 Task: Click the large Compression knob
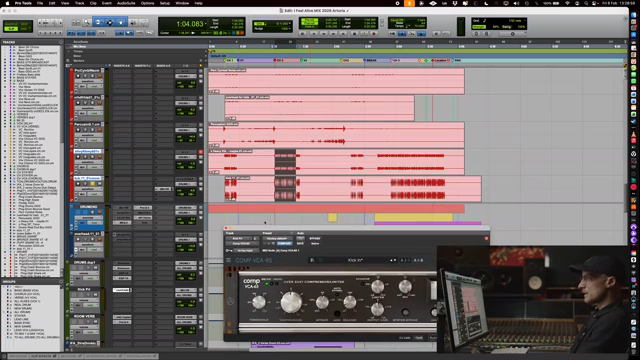291,302
